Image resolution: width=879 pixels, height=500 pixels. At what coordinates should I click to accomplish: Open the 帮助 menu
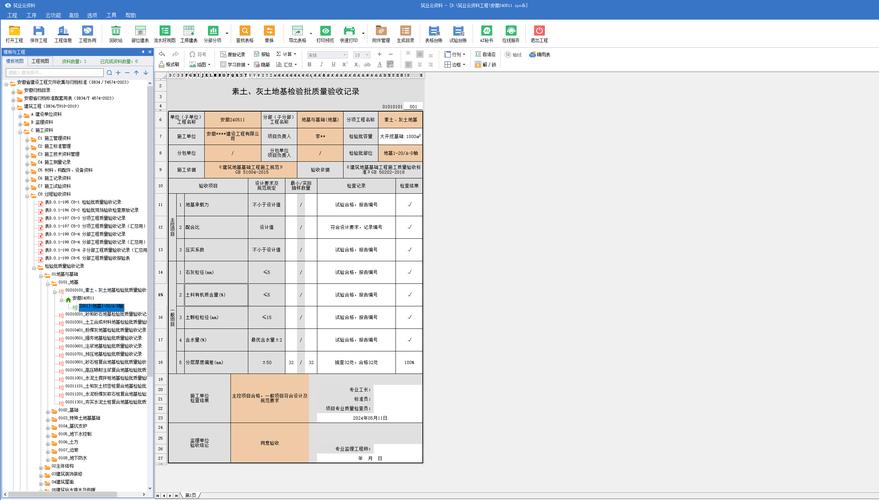point(131,15)
